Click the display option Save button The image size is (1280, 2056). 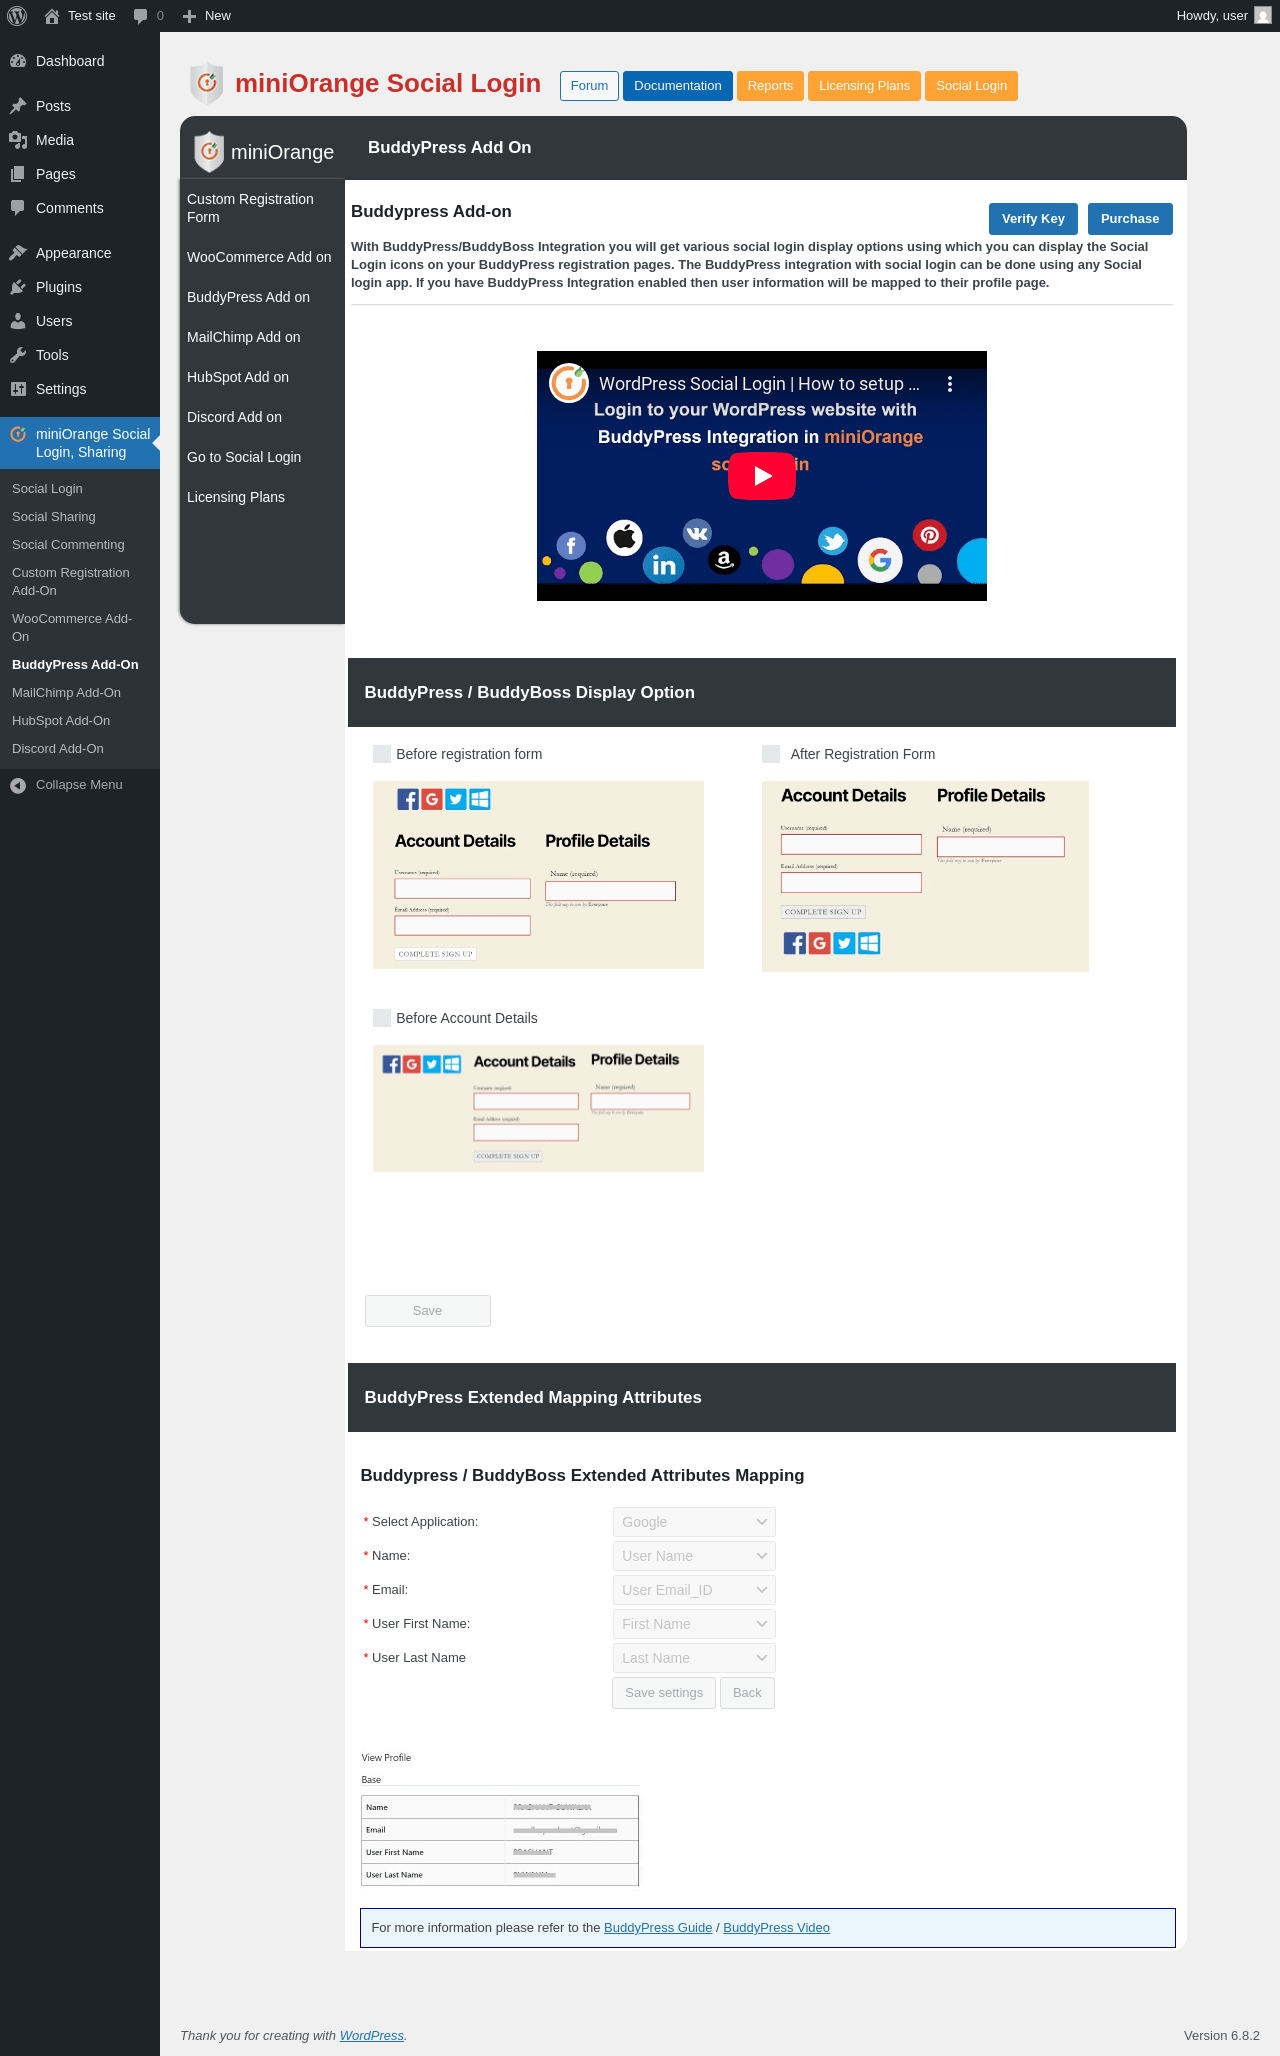pyautogui.click(x=428, y=1311)
